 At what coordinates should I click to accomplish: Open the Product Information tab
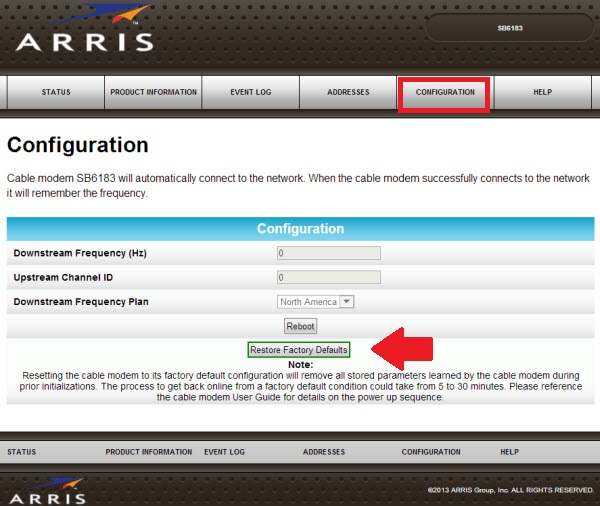153,92
